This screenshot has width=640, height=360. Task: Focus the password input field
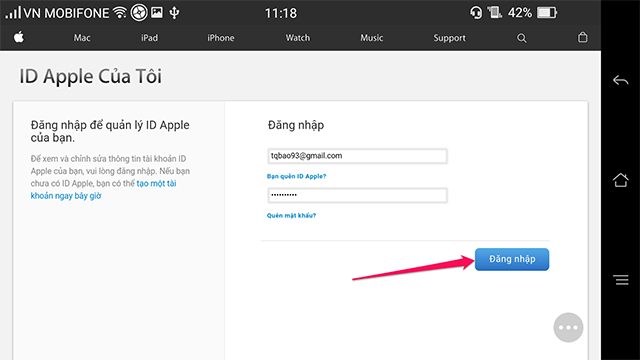tap(357, 195)
